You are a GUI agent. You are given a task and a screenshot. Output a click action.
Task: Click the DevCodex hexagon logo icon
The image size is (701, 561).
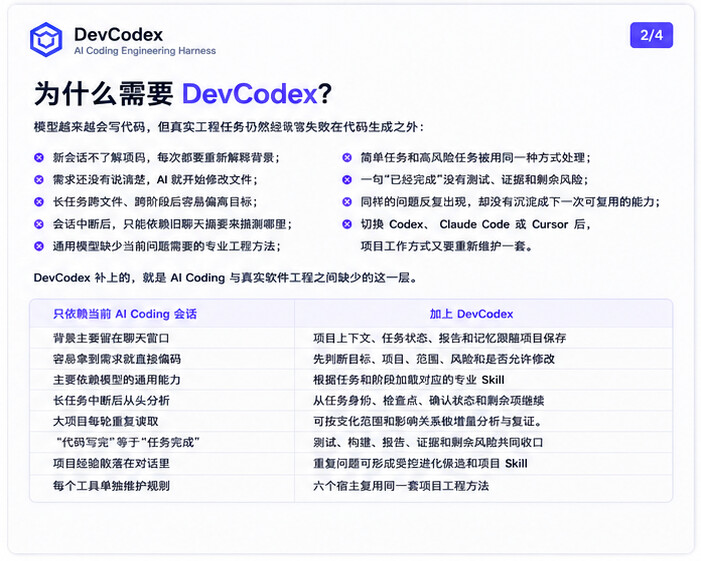point(46,40)
